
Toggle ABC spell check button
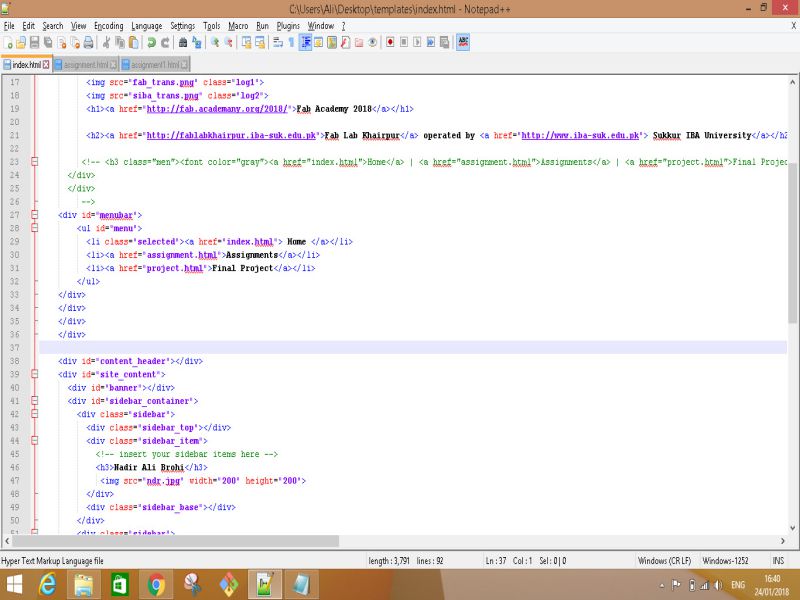[x=463, y=42]
